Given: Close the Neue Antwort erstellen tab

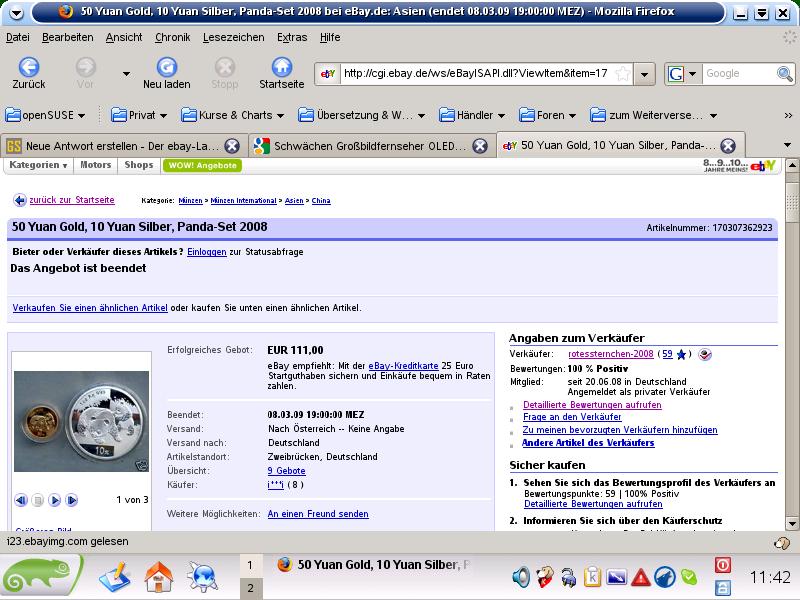Looking at the screenshot, I should click(x=232, y=145).
